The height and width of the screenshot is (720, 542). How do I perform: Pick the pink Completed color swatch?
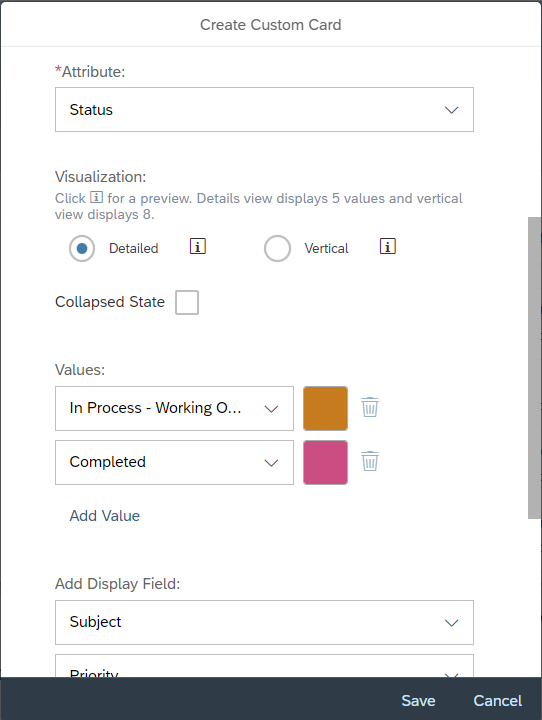click(x=325, y=462)
